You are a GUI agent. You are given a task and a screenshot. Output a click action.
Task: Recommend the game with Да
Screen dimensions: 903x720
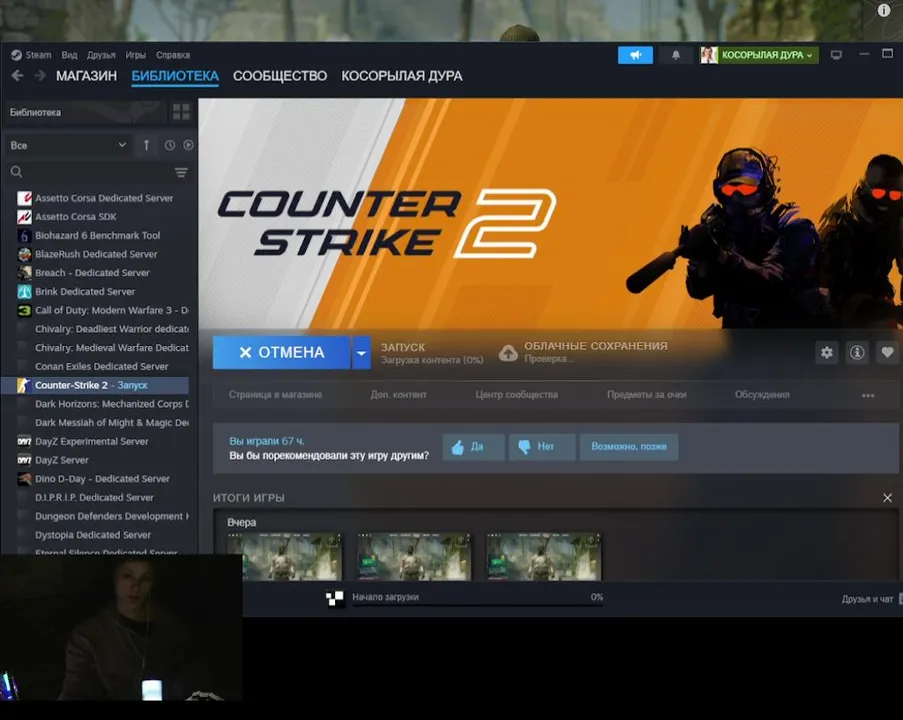(x=473, y=446)
